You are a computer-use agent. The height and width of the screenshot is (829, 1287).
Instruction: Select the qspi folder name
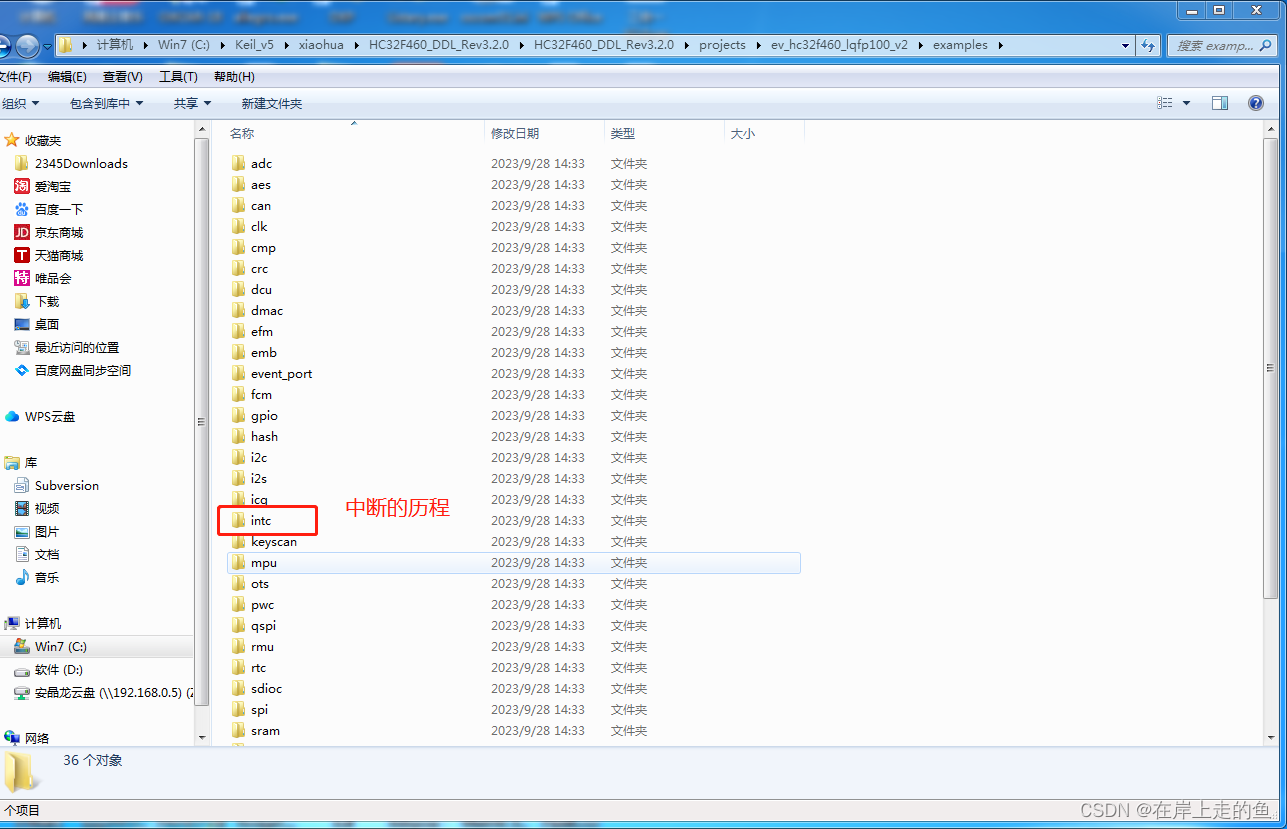pyautogui.click(x=263, y=626)
